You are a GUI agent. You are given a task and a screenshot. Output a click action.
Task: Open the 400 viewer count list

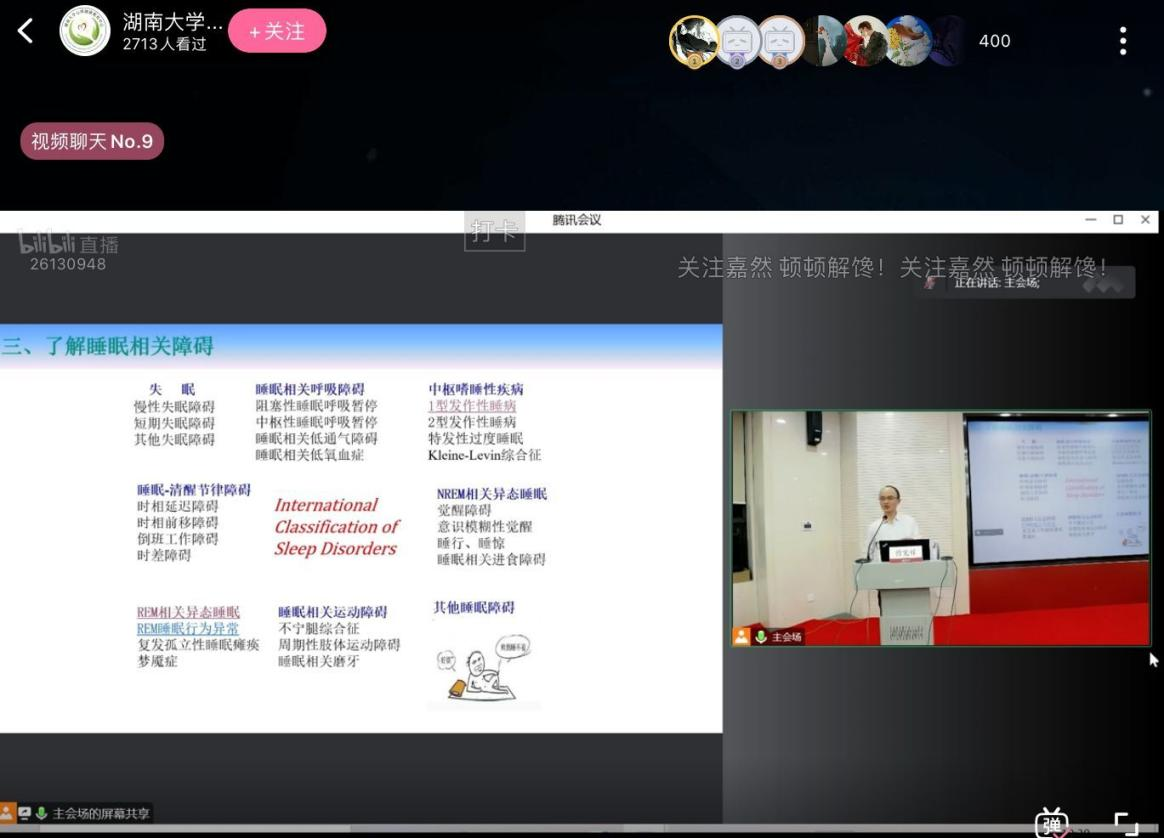[x=994, y=41]
